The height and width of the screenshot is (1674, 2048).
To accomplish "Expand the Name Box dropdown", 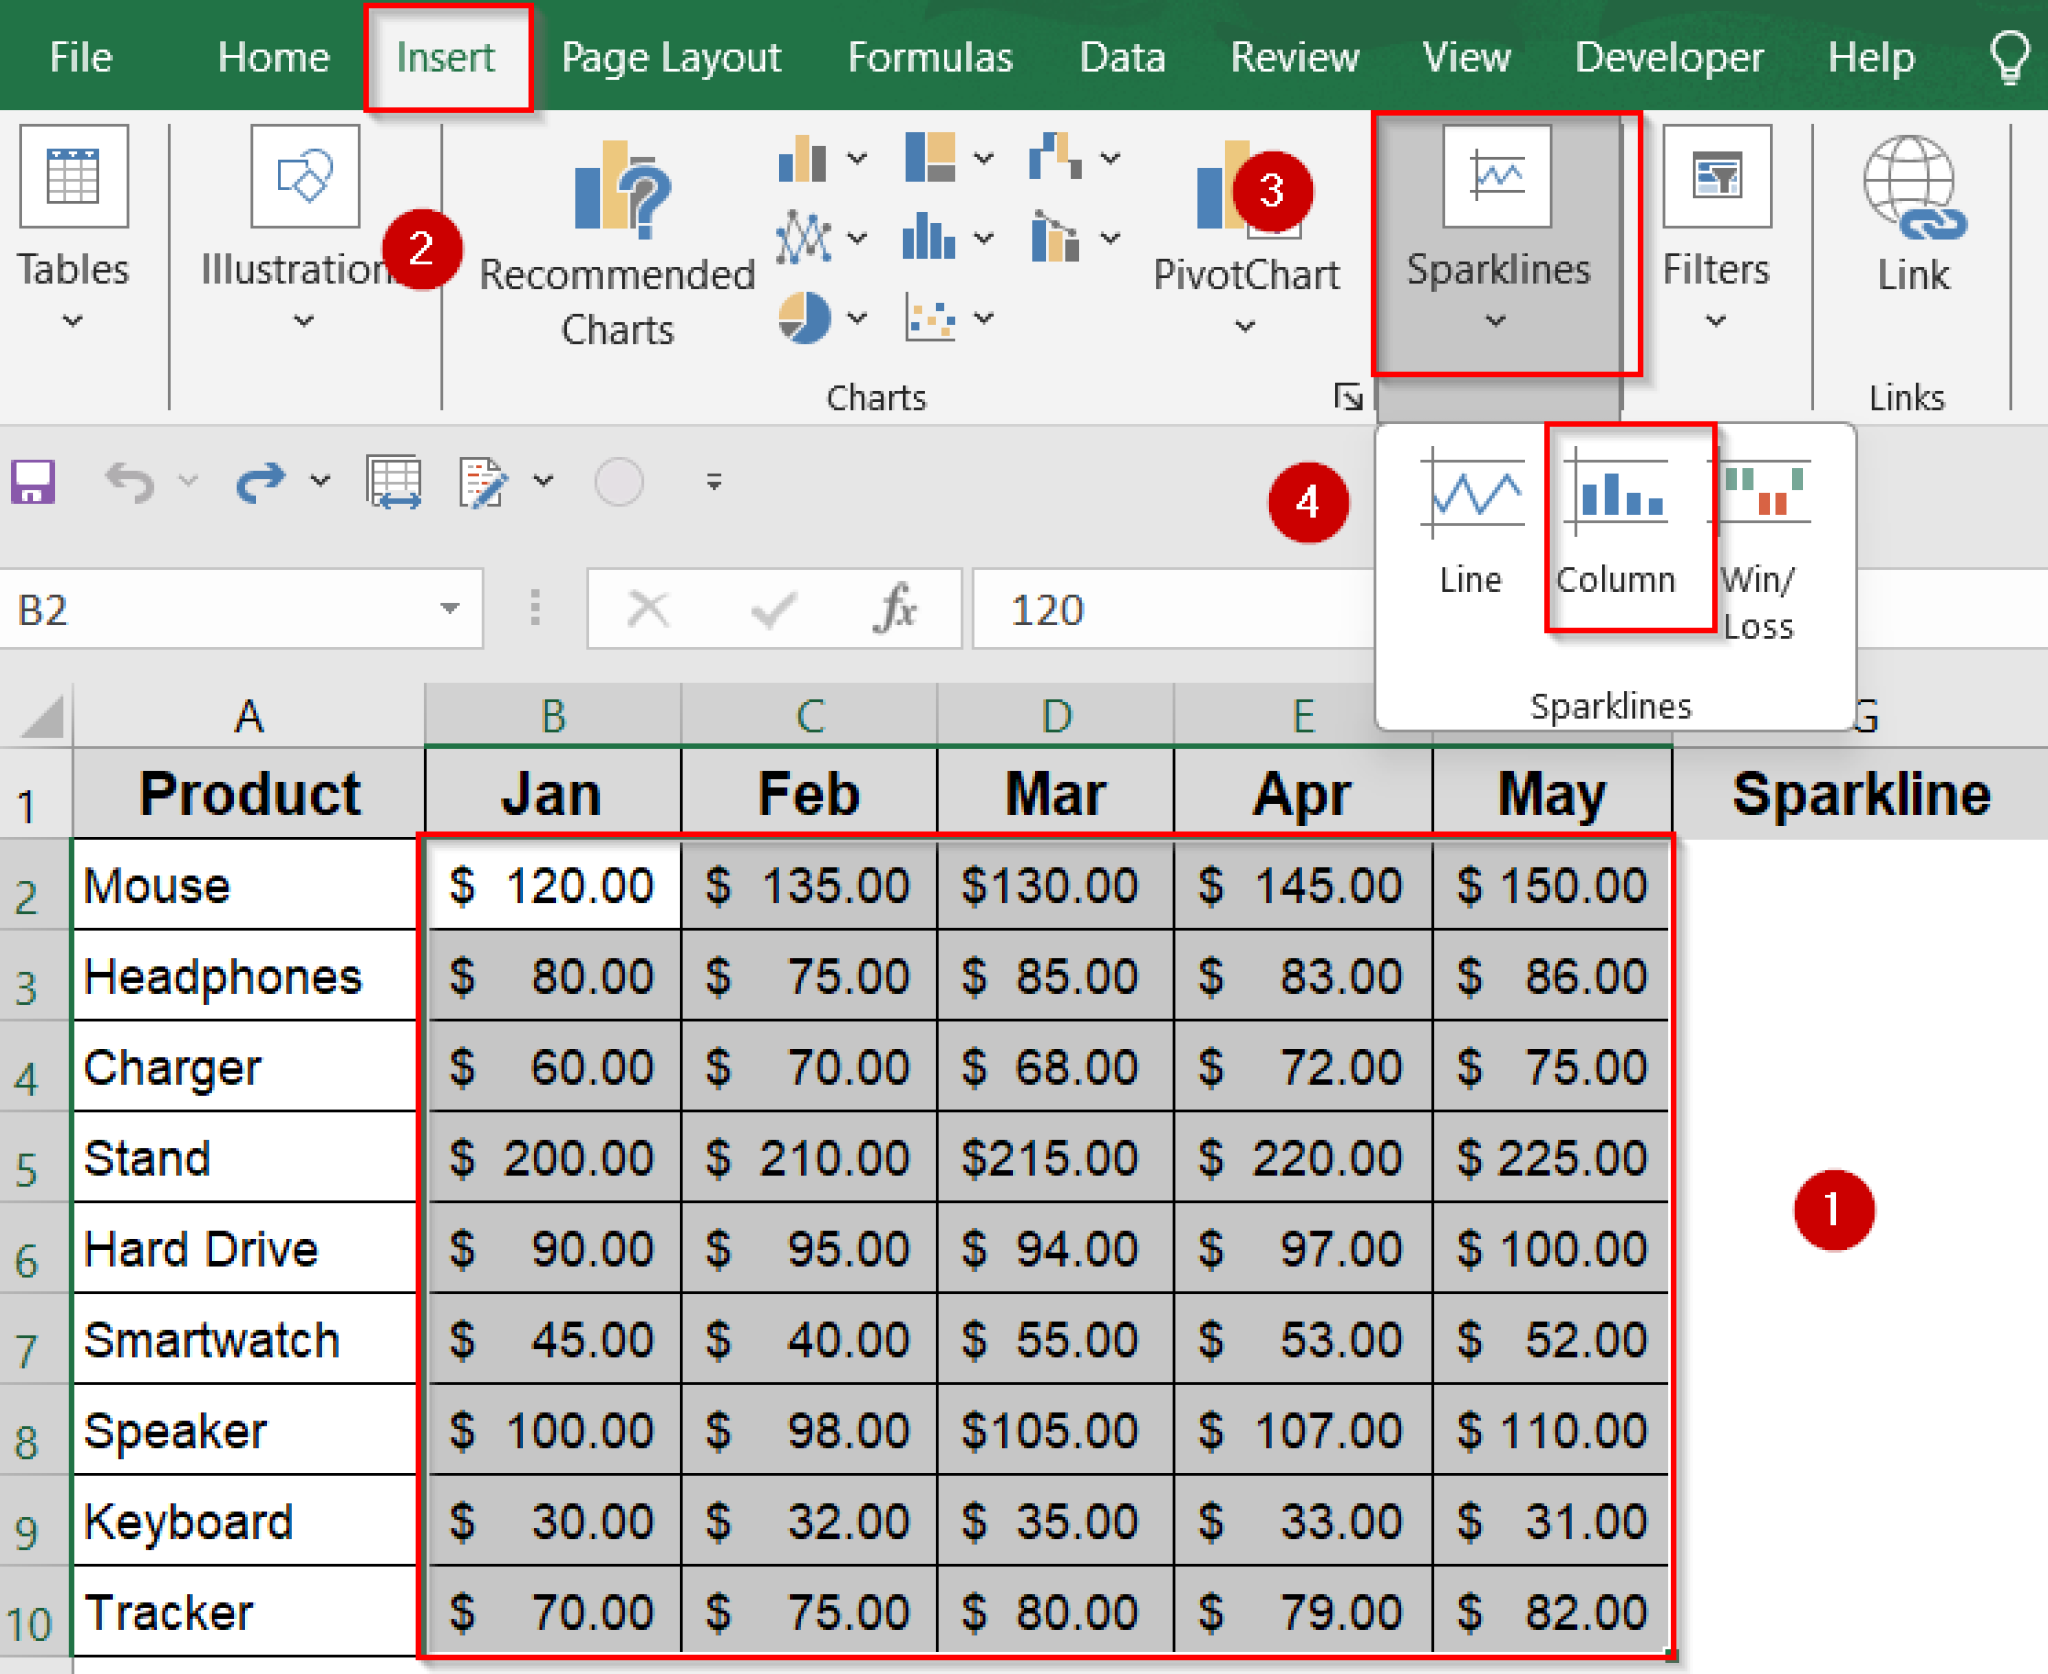I will tap(451, 610).
